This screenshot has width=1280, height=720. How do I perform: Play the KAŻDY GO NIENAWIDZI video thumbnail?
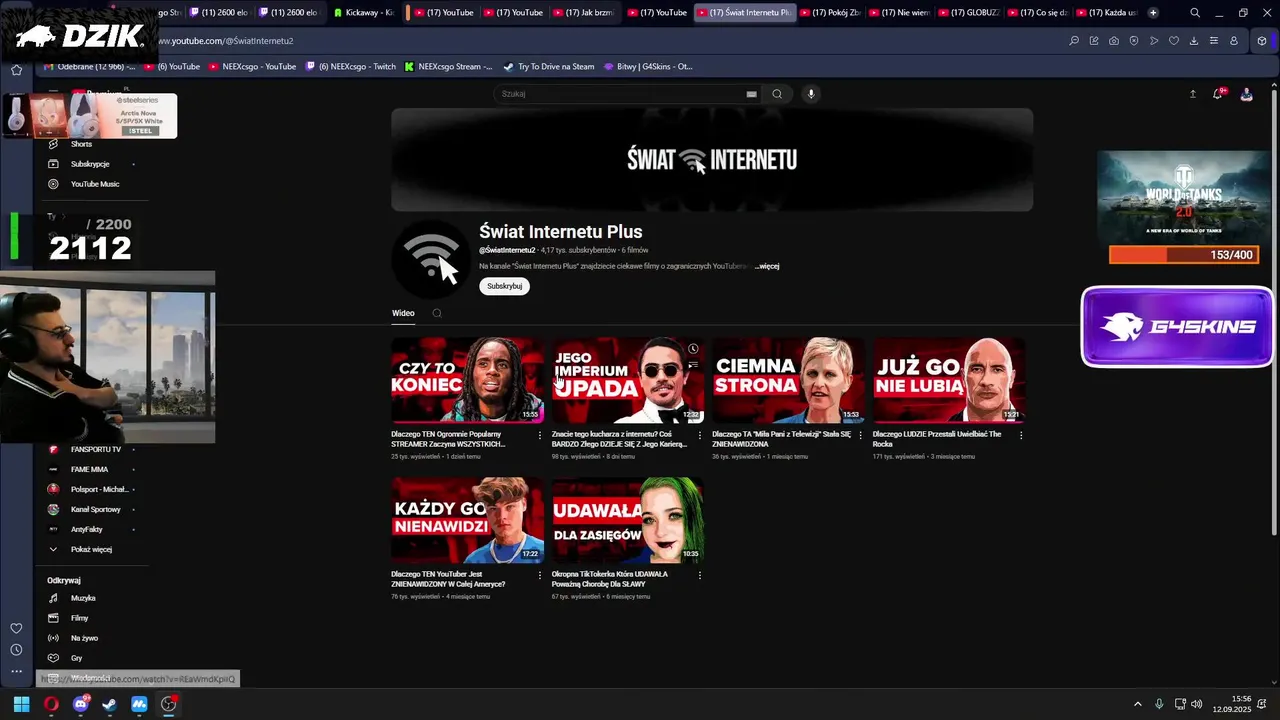click(x=468, y=520)
